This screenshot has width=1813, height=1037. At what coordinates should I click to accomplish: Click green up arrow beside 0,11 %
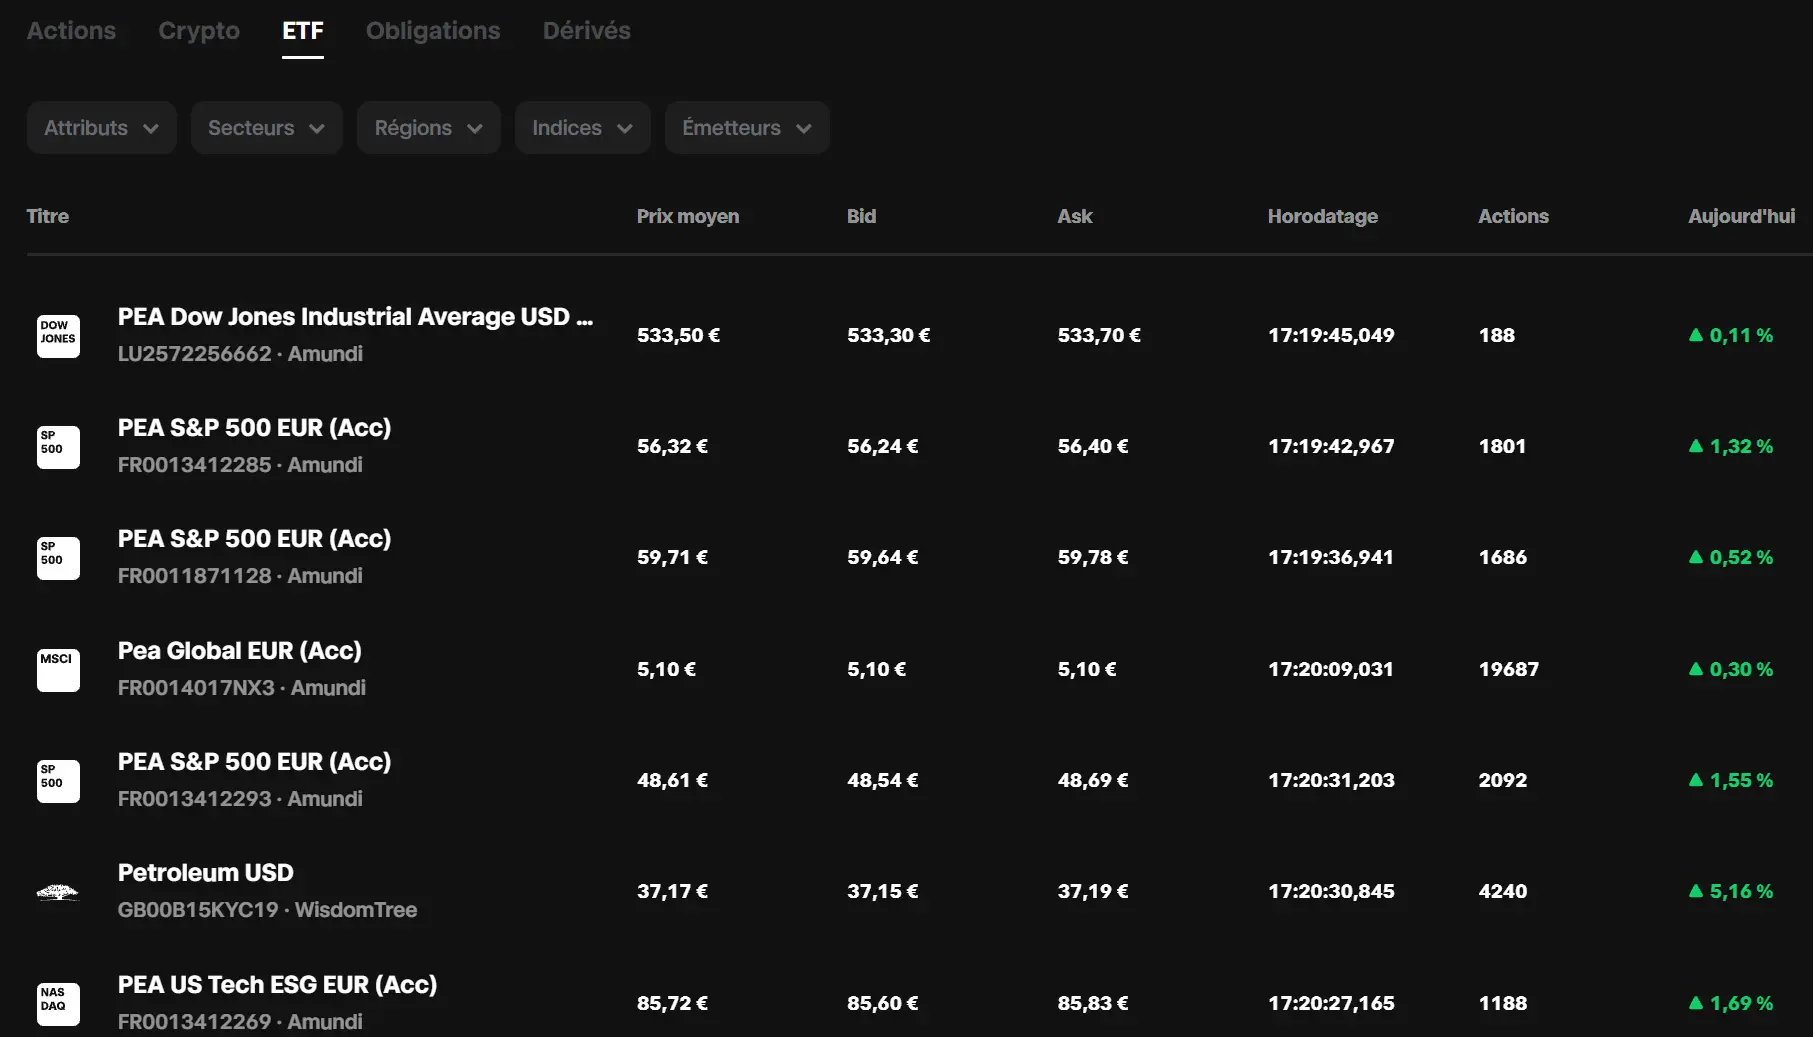click(1695, 335)
